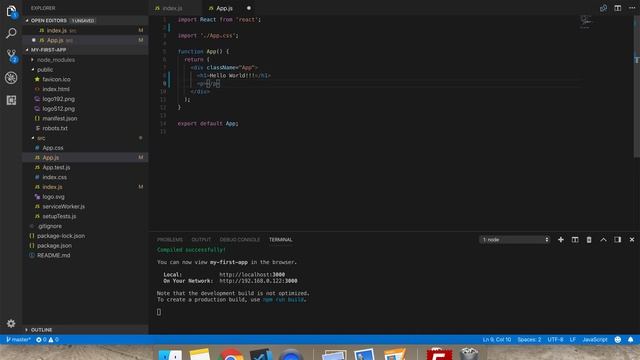Create a new terminal with plus icon
Image resolution: width=640 pixels, height=360 pixels.
pos(561,240)
